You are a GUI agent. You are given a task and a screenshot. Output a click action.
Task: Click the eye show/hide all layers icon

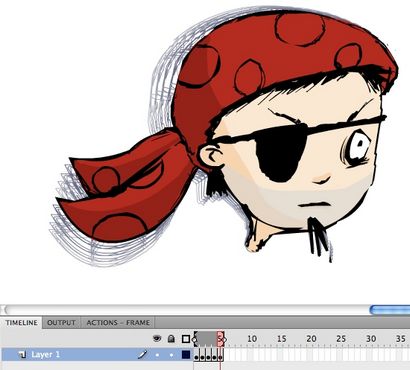click(x=157, y=339)
